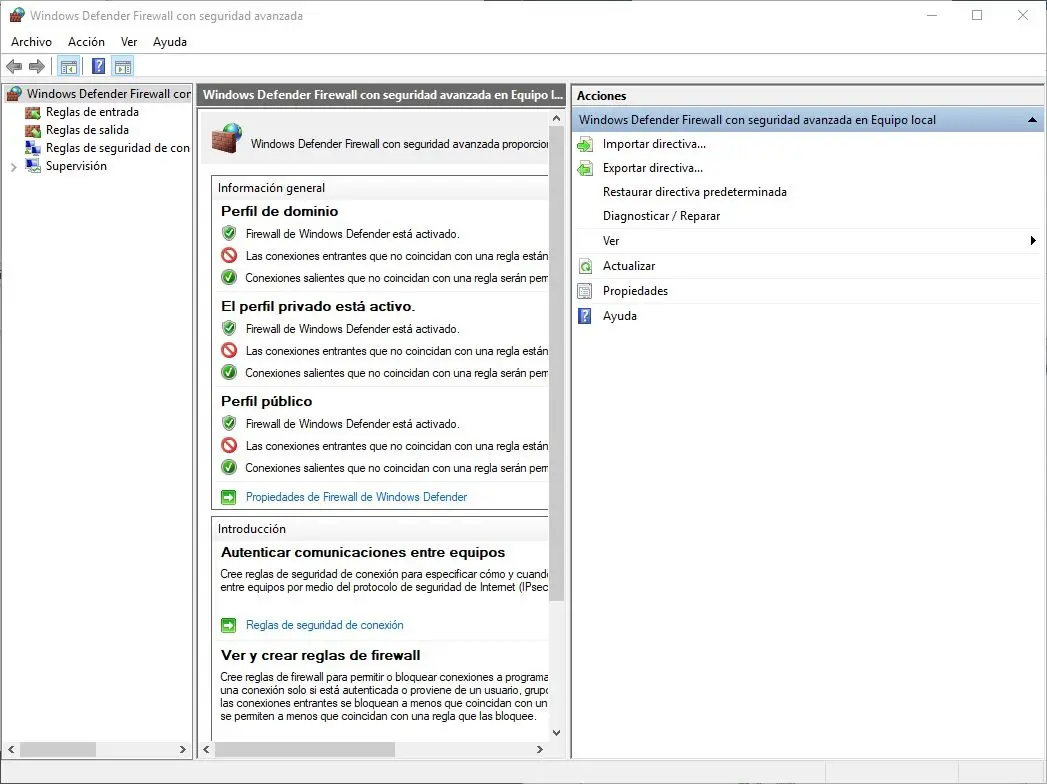Click the tree pane horizontal scroll right arrow

[183, 750]
